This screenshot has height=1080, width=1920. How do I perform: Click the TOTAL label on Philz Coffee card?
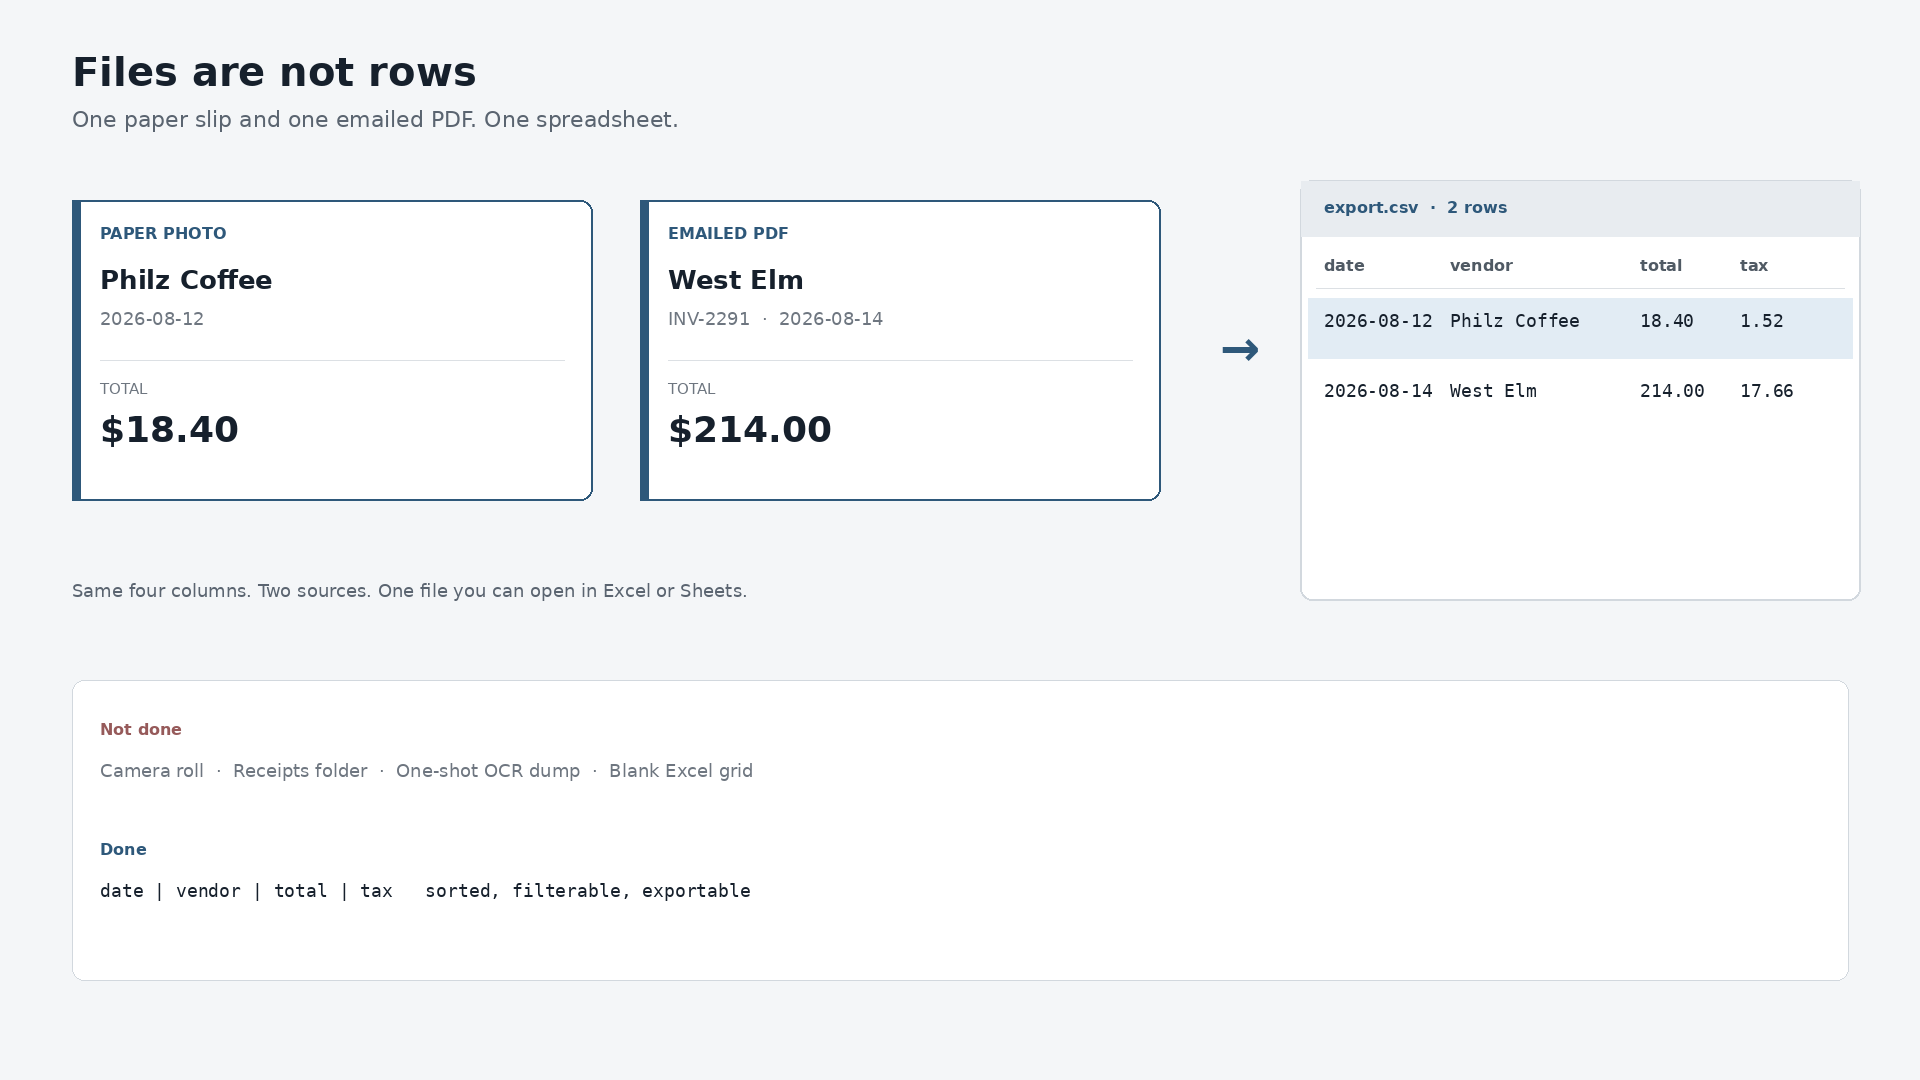pos(123,389)
